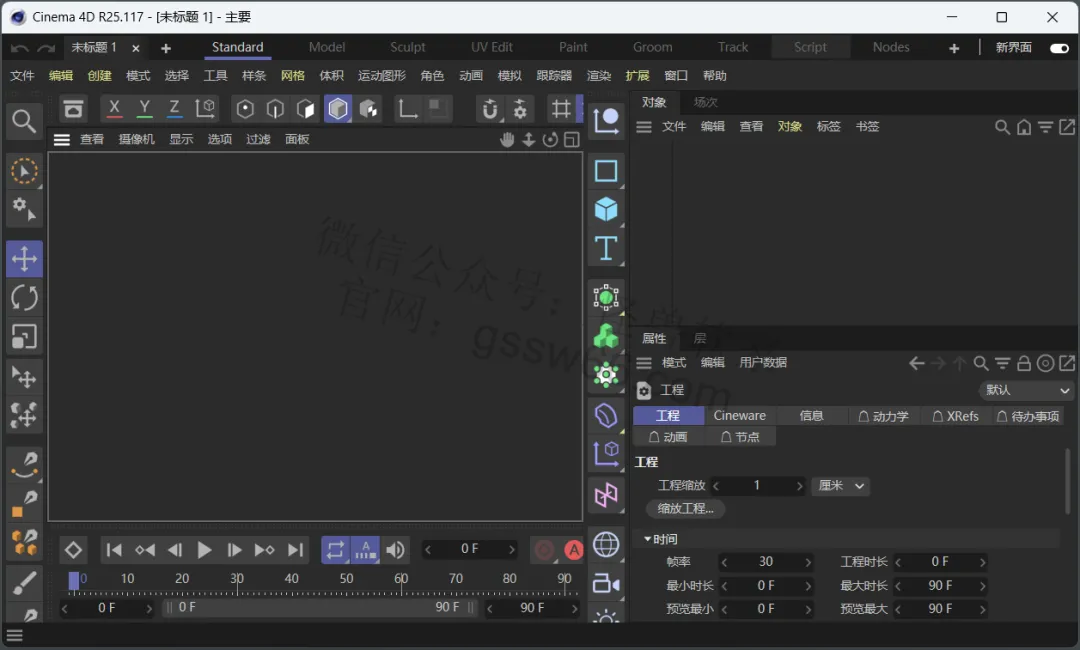The image size is (1080, 650).
Task: Jump to the animation end
Action: point(295,549)
